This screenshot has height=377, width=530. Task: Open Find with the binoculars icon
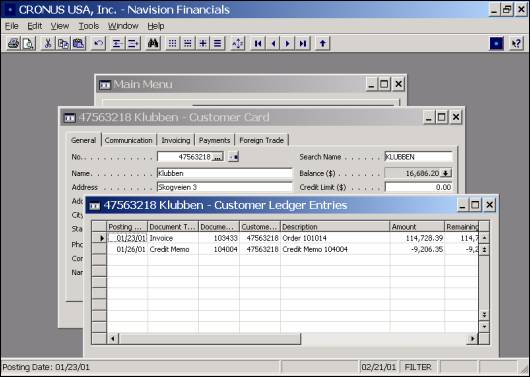click(153, 43)
